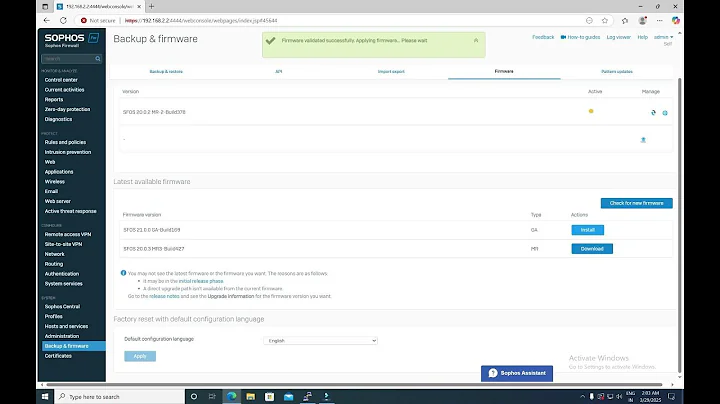Screen dimensions: 720x404
Task: Open the Feedback link
Action: click(x=543, y=37)
